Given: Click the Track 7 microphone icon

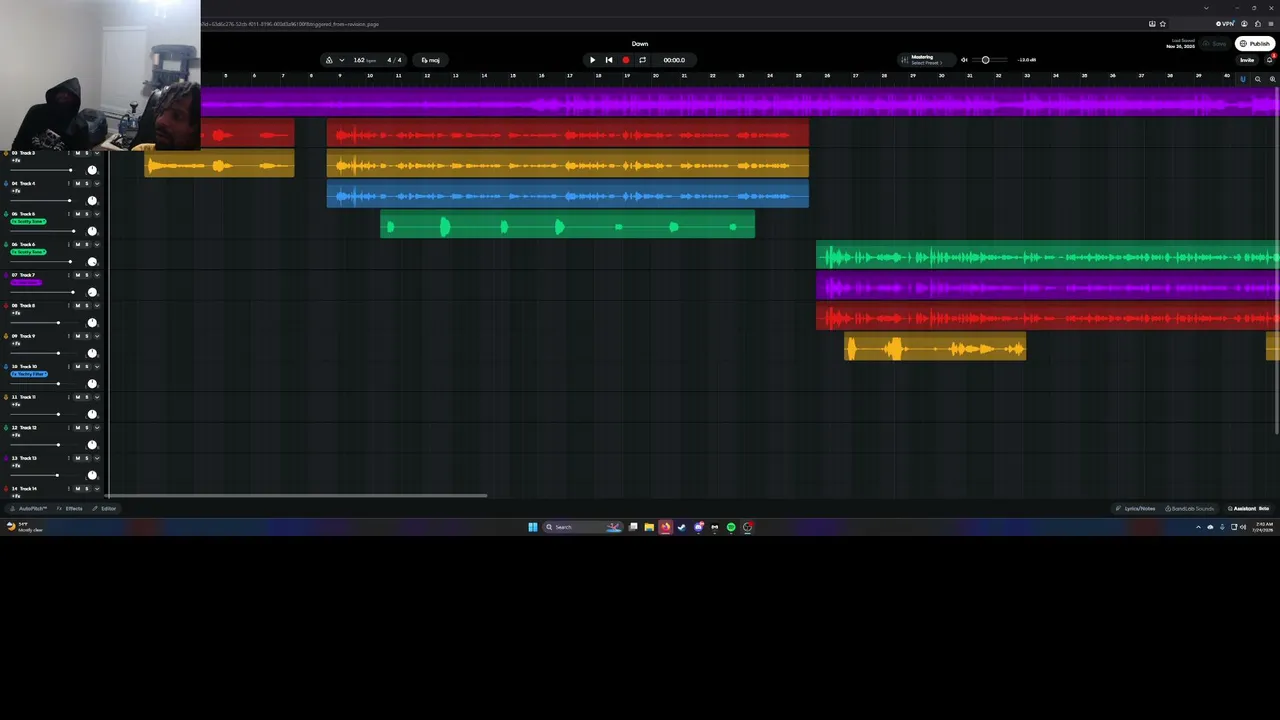Looking at the screenshot, I should [6, 275].
